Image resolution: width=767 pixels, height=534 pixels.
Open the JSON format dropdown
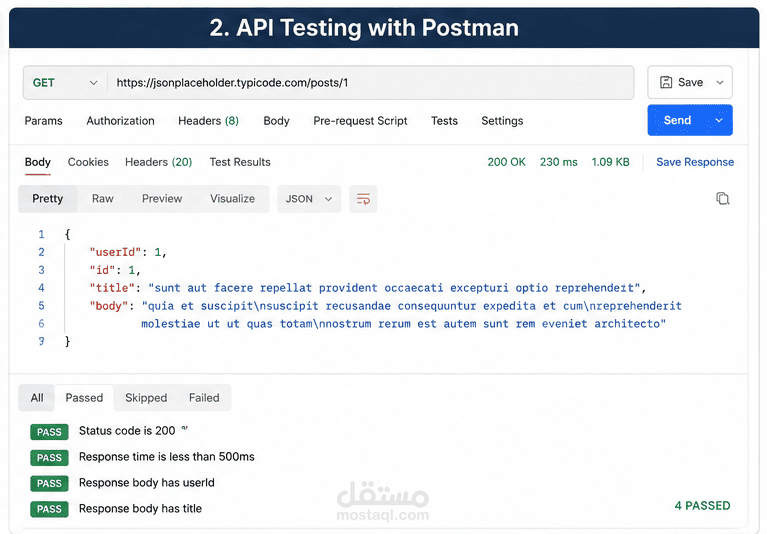(x=309, y=199)
